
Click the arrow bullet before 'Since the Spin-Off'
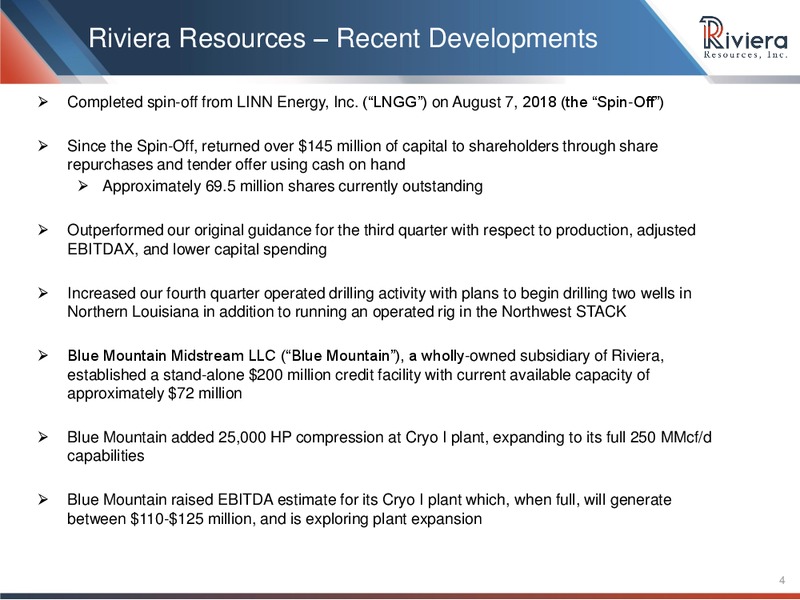(43, 146)
